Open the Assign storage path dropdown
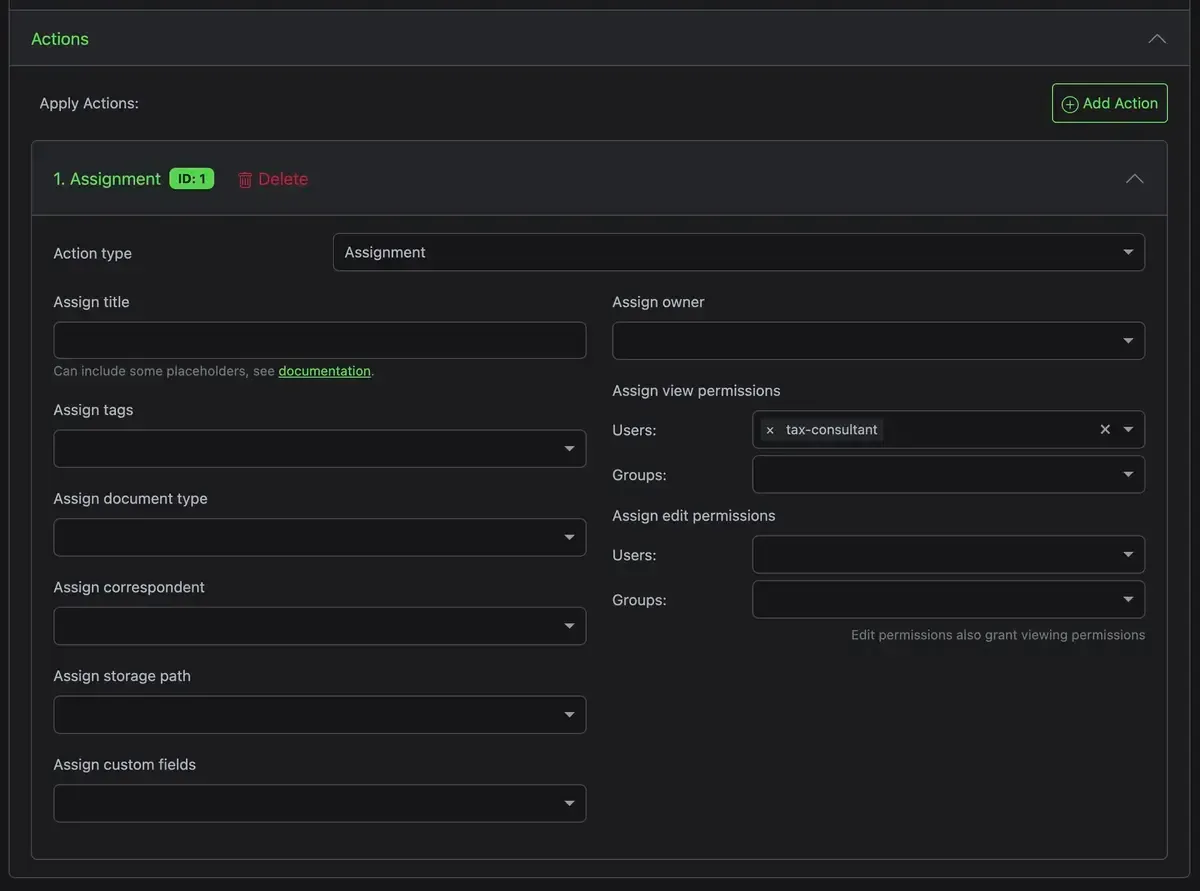 tap(320, 715)
